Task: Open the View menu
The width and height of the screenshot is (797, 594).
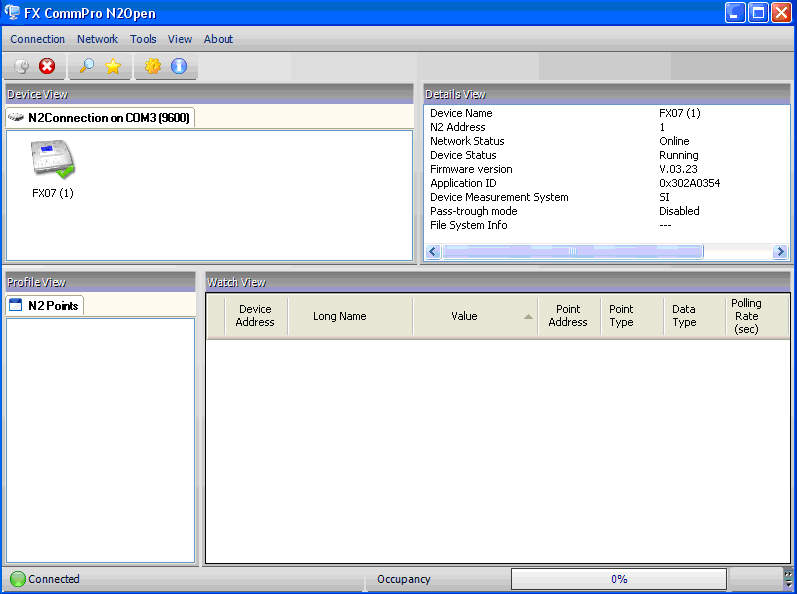Action: [x=180, y=39]
